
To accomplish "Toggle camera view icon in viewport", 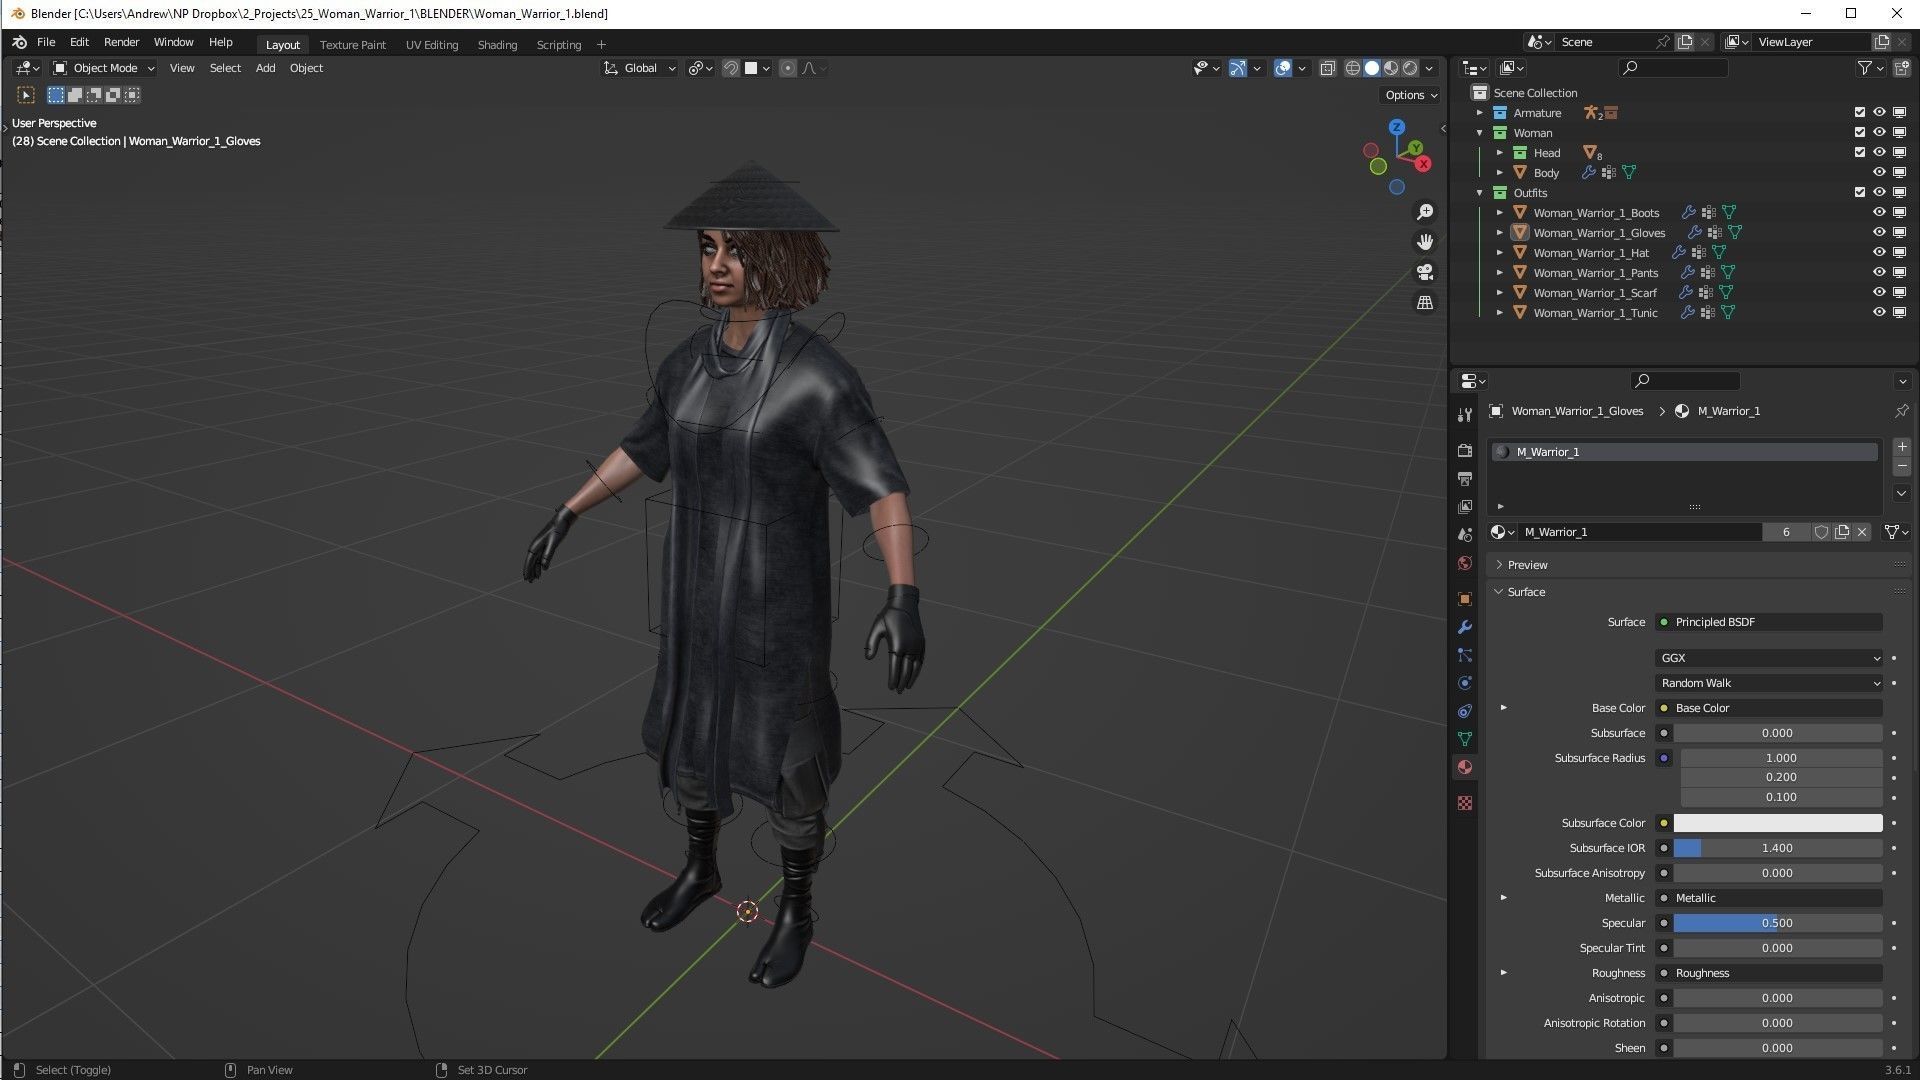I will tap(1425, 272).
